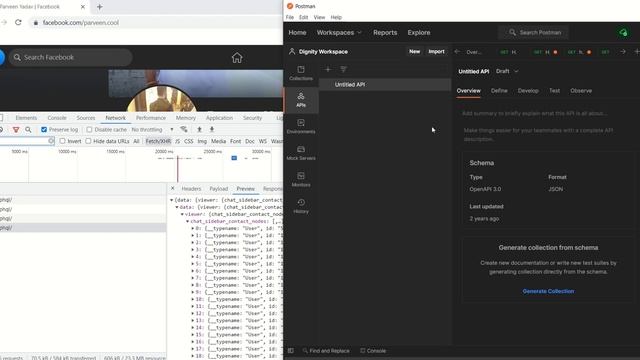This screenshot has height=360, width=640.
Task: Open the Headers tab in DevTools
Action: coord(191,189)
